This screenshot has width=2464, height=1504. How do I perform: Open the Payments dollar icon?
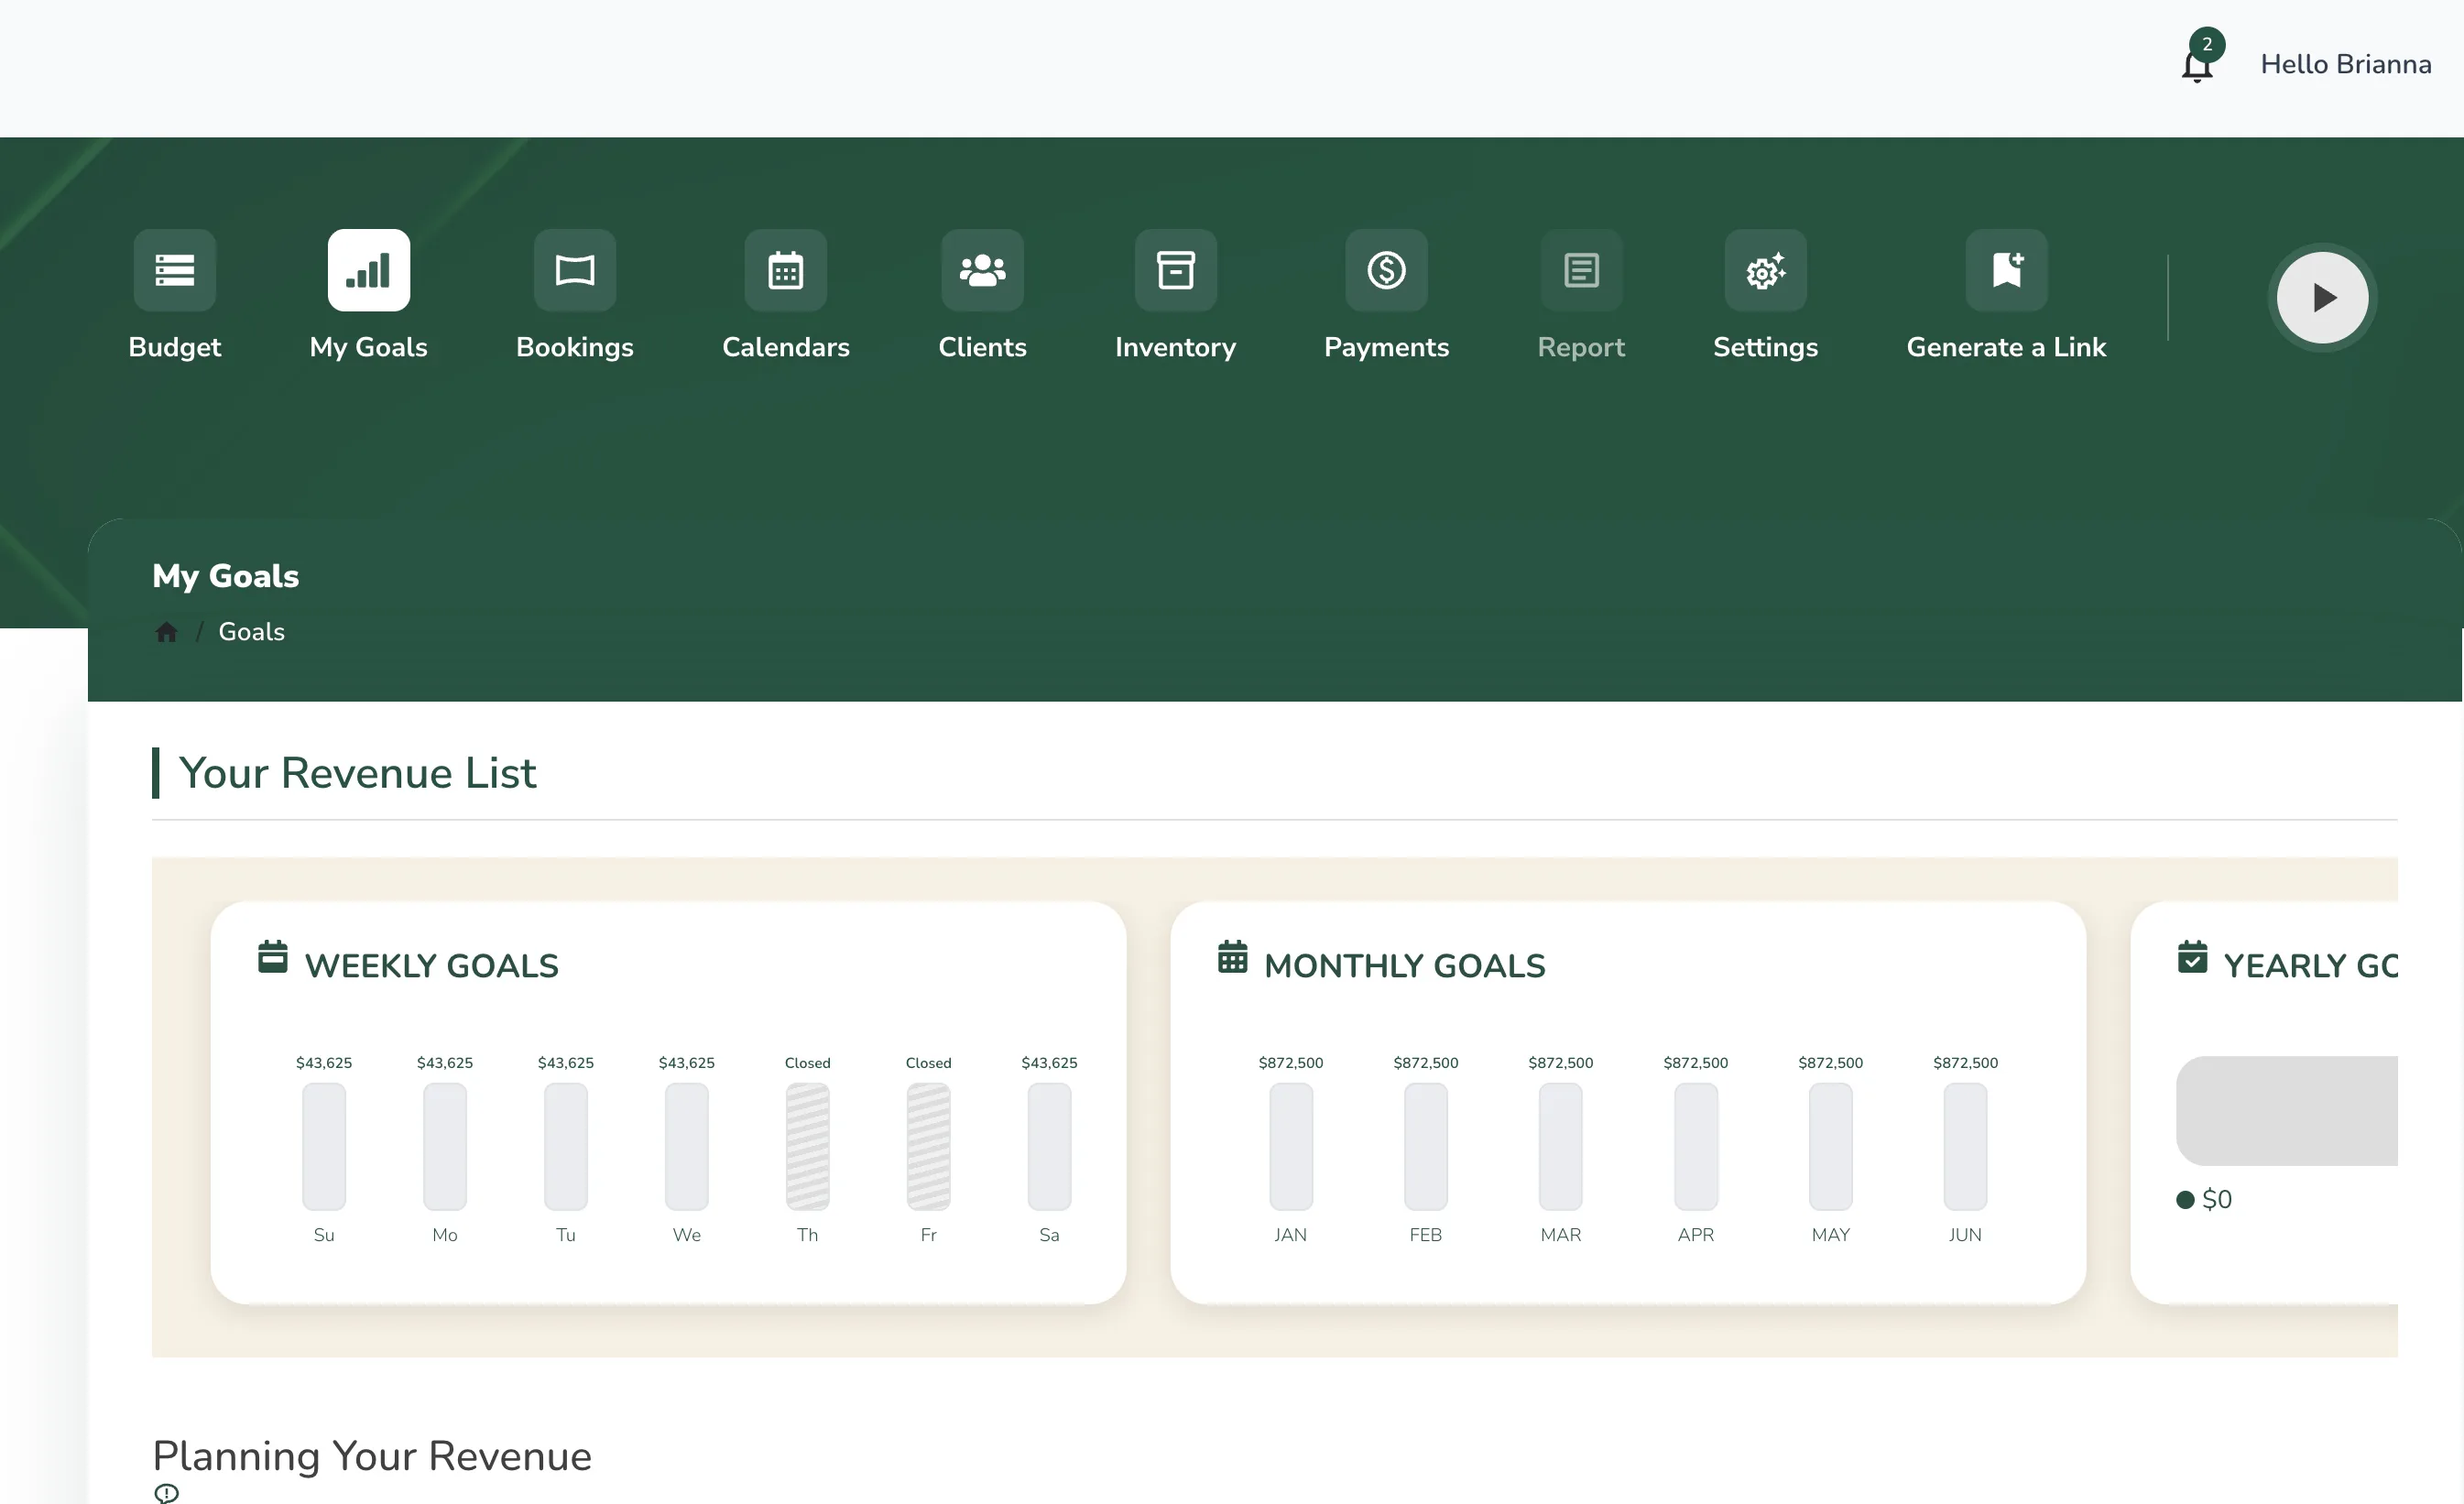coord(1387,270)
